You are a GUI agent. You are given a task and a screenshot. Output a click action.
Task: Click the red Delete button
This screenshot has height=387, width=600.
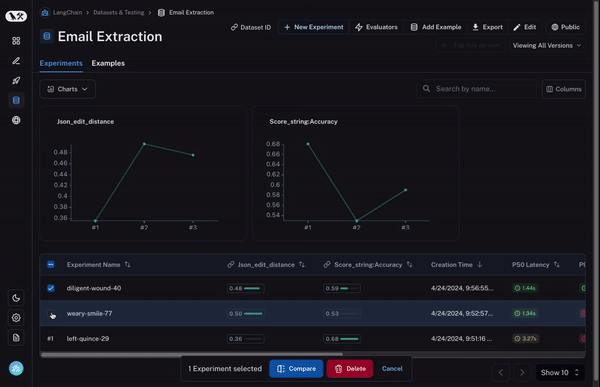pos(350,369)
